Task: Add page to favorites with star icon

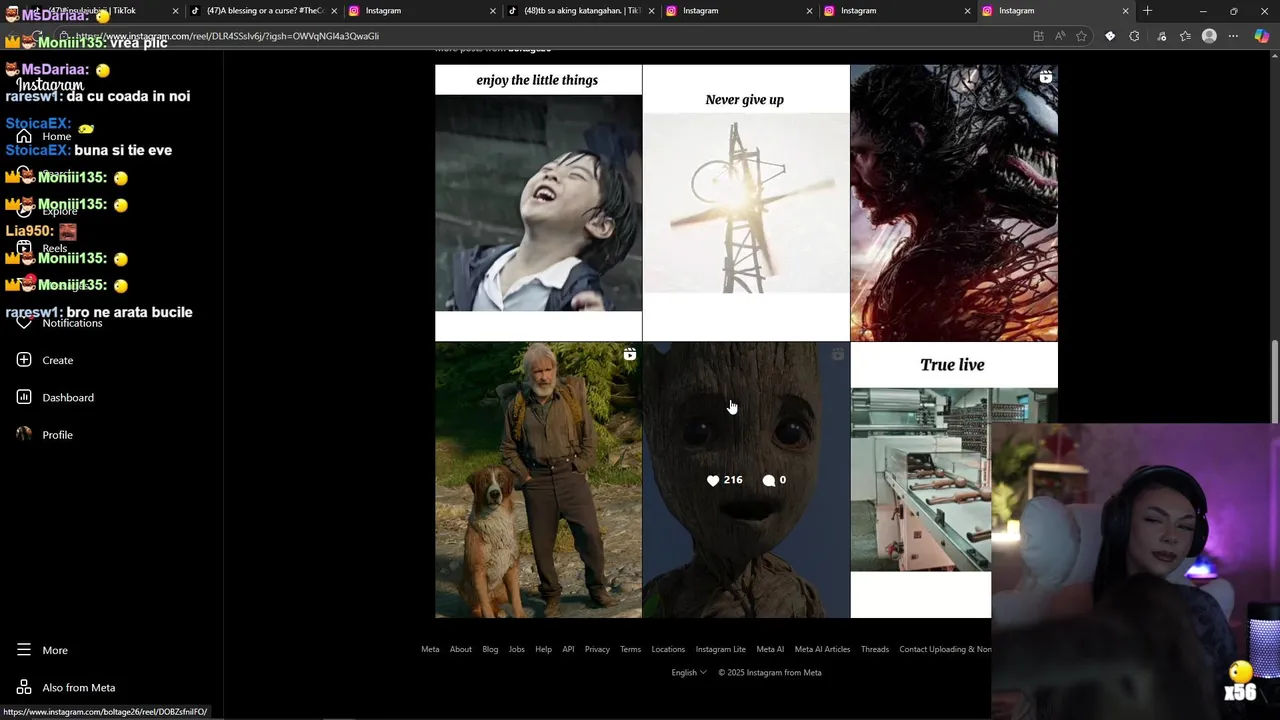Action: (1081, 36)
